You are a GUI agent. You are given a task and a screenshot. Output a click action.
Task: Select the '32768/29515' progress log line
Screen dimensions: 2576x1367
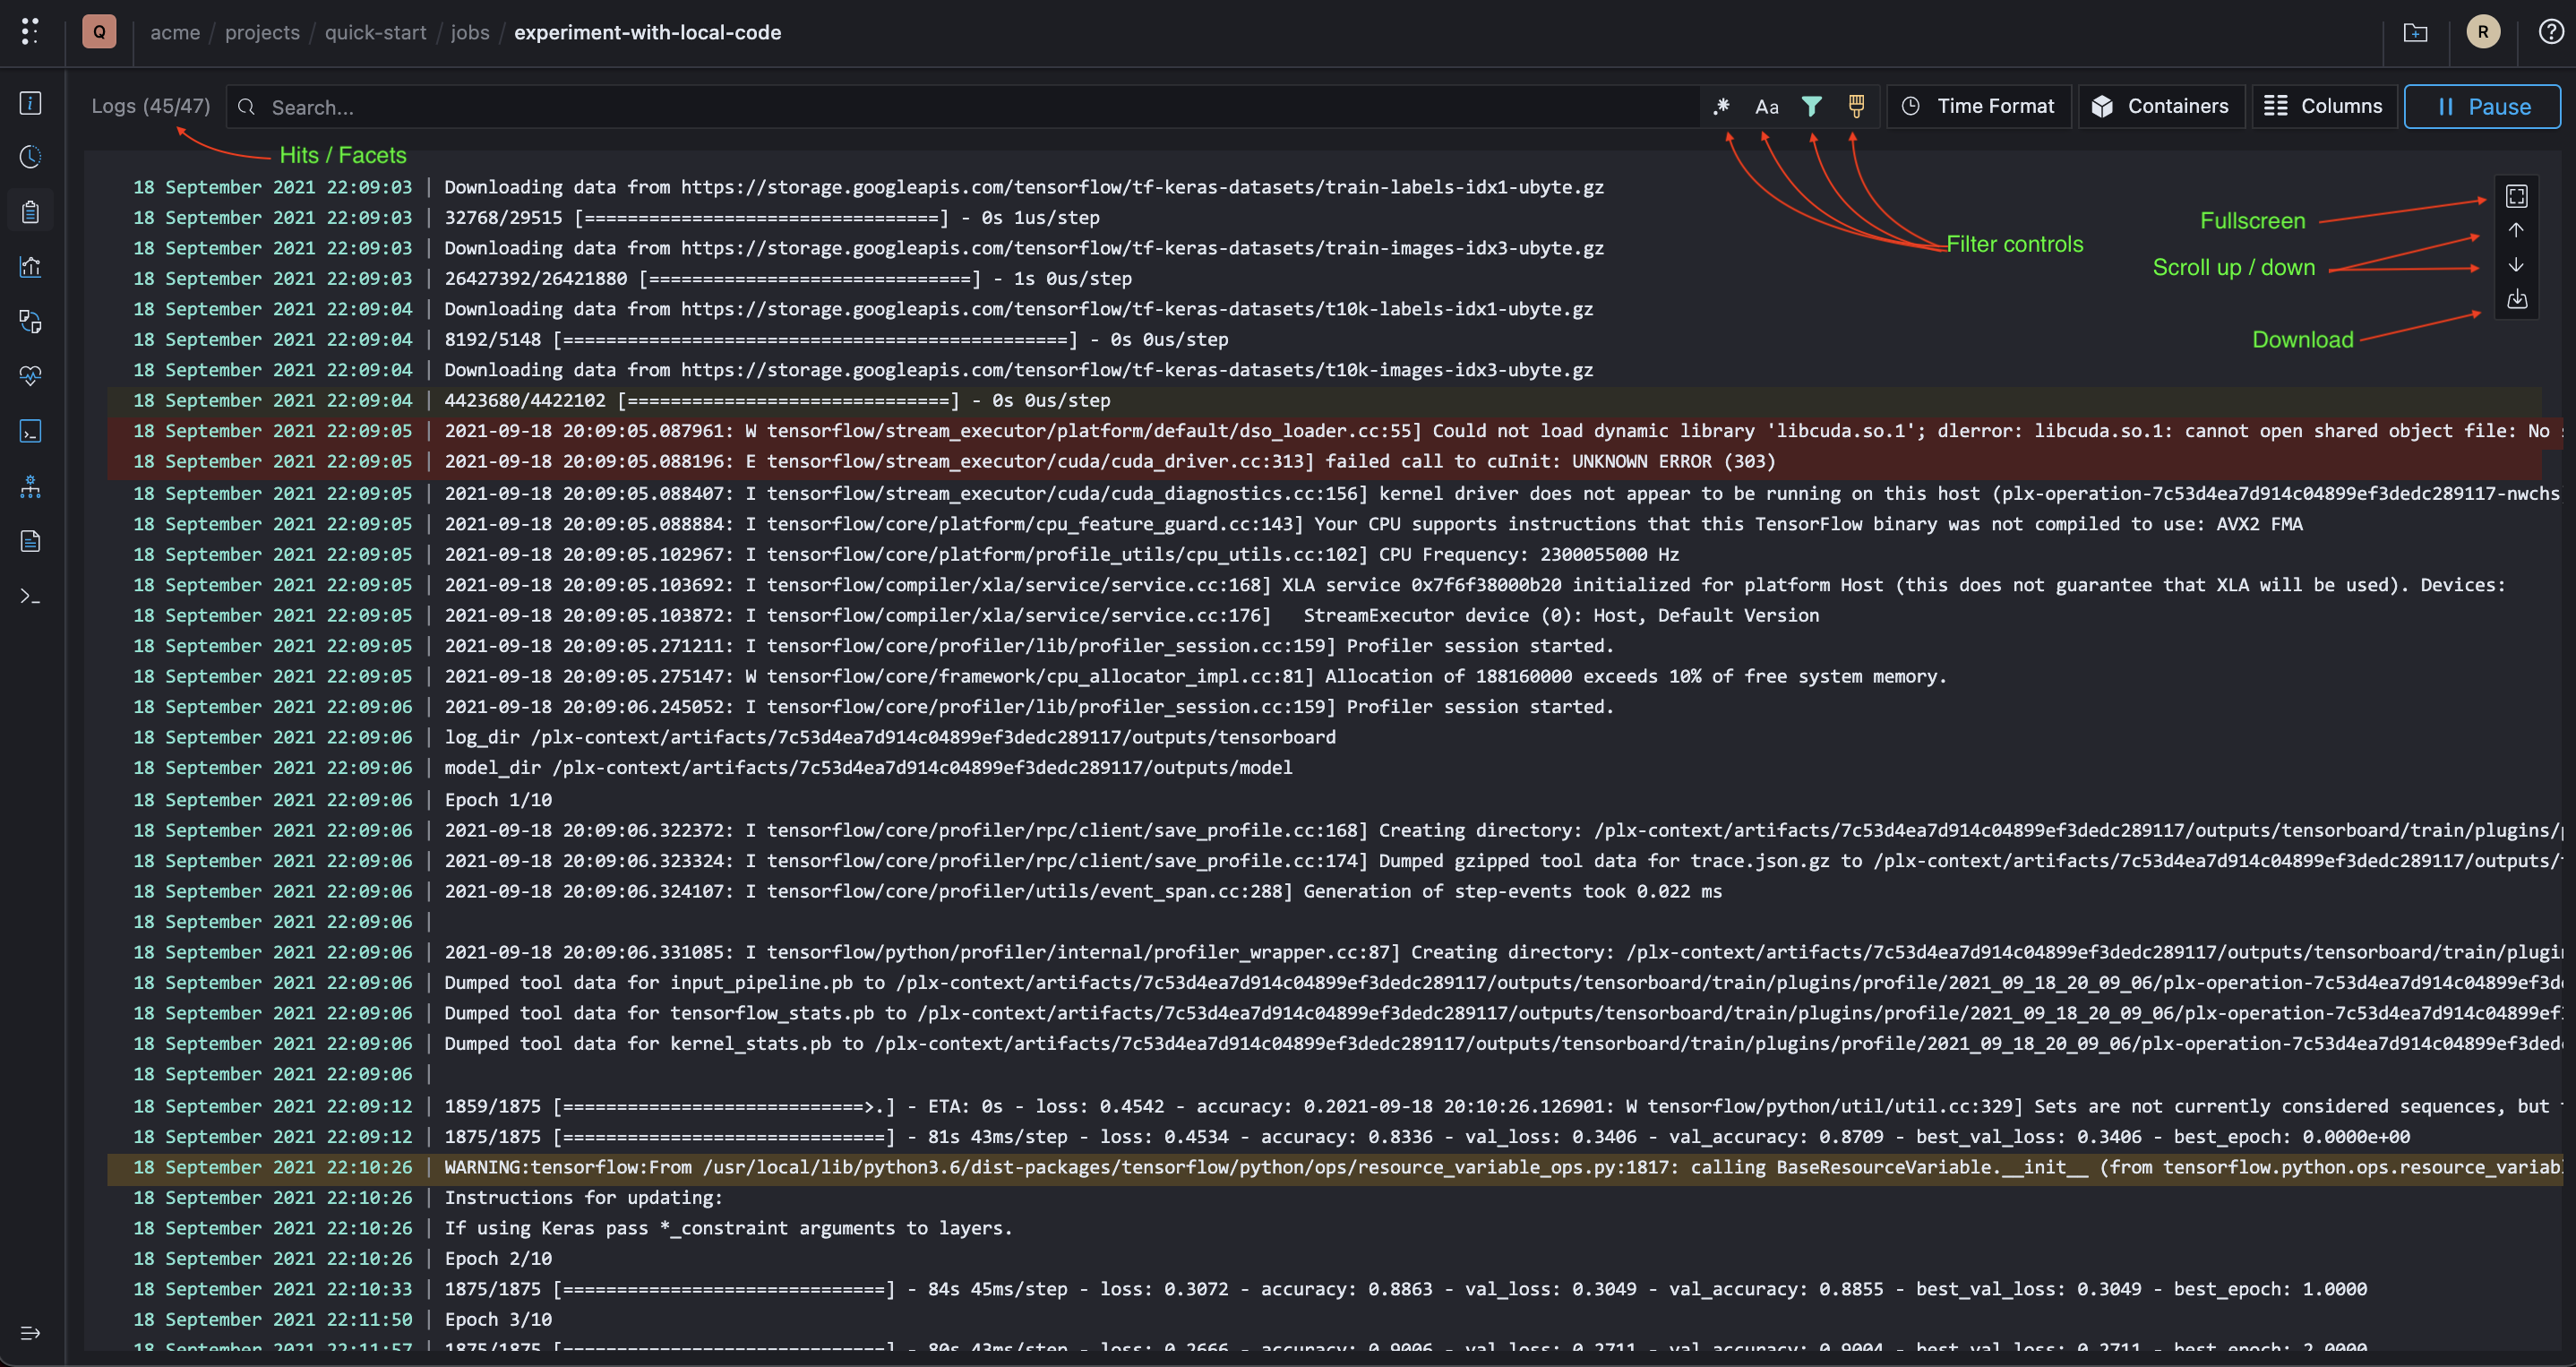[1325, 217]
